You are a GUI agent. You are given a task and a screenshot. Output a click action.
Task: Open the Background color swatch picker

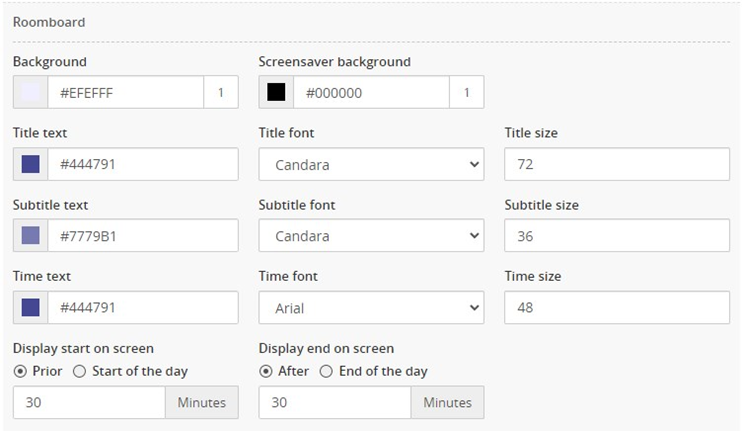(x=30, y=92)
